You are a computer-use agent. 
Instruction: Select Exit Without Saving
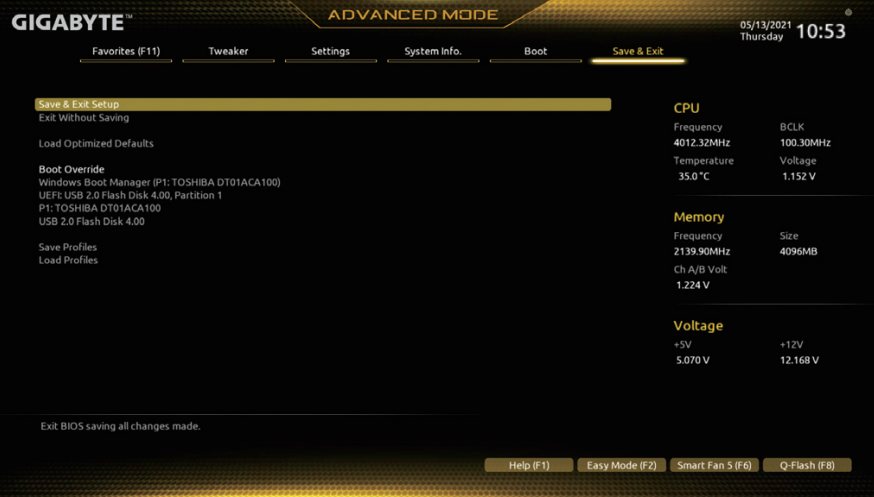84,118
